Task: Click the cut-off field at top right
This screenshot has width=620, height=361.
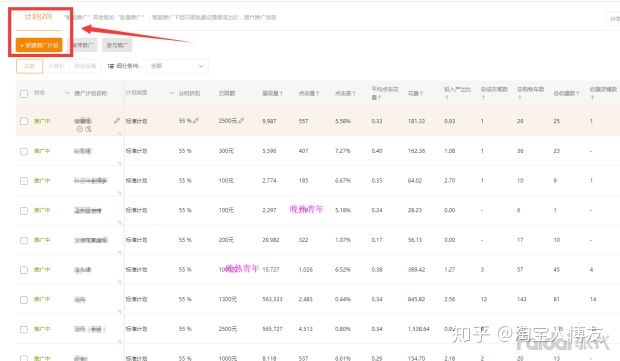Action: pyautogui.click(x=613, y=19)
